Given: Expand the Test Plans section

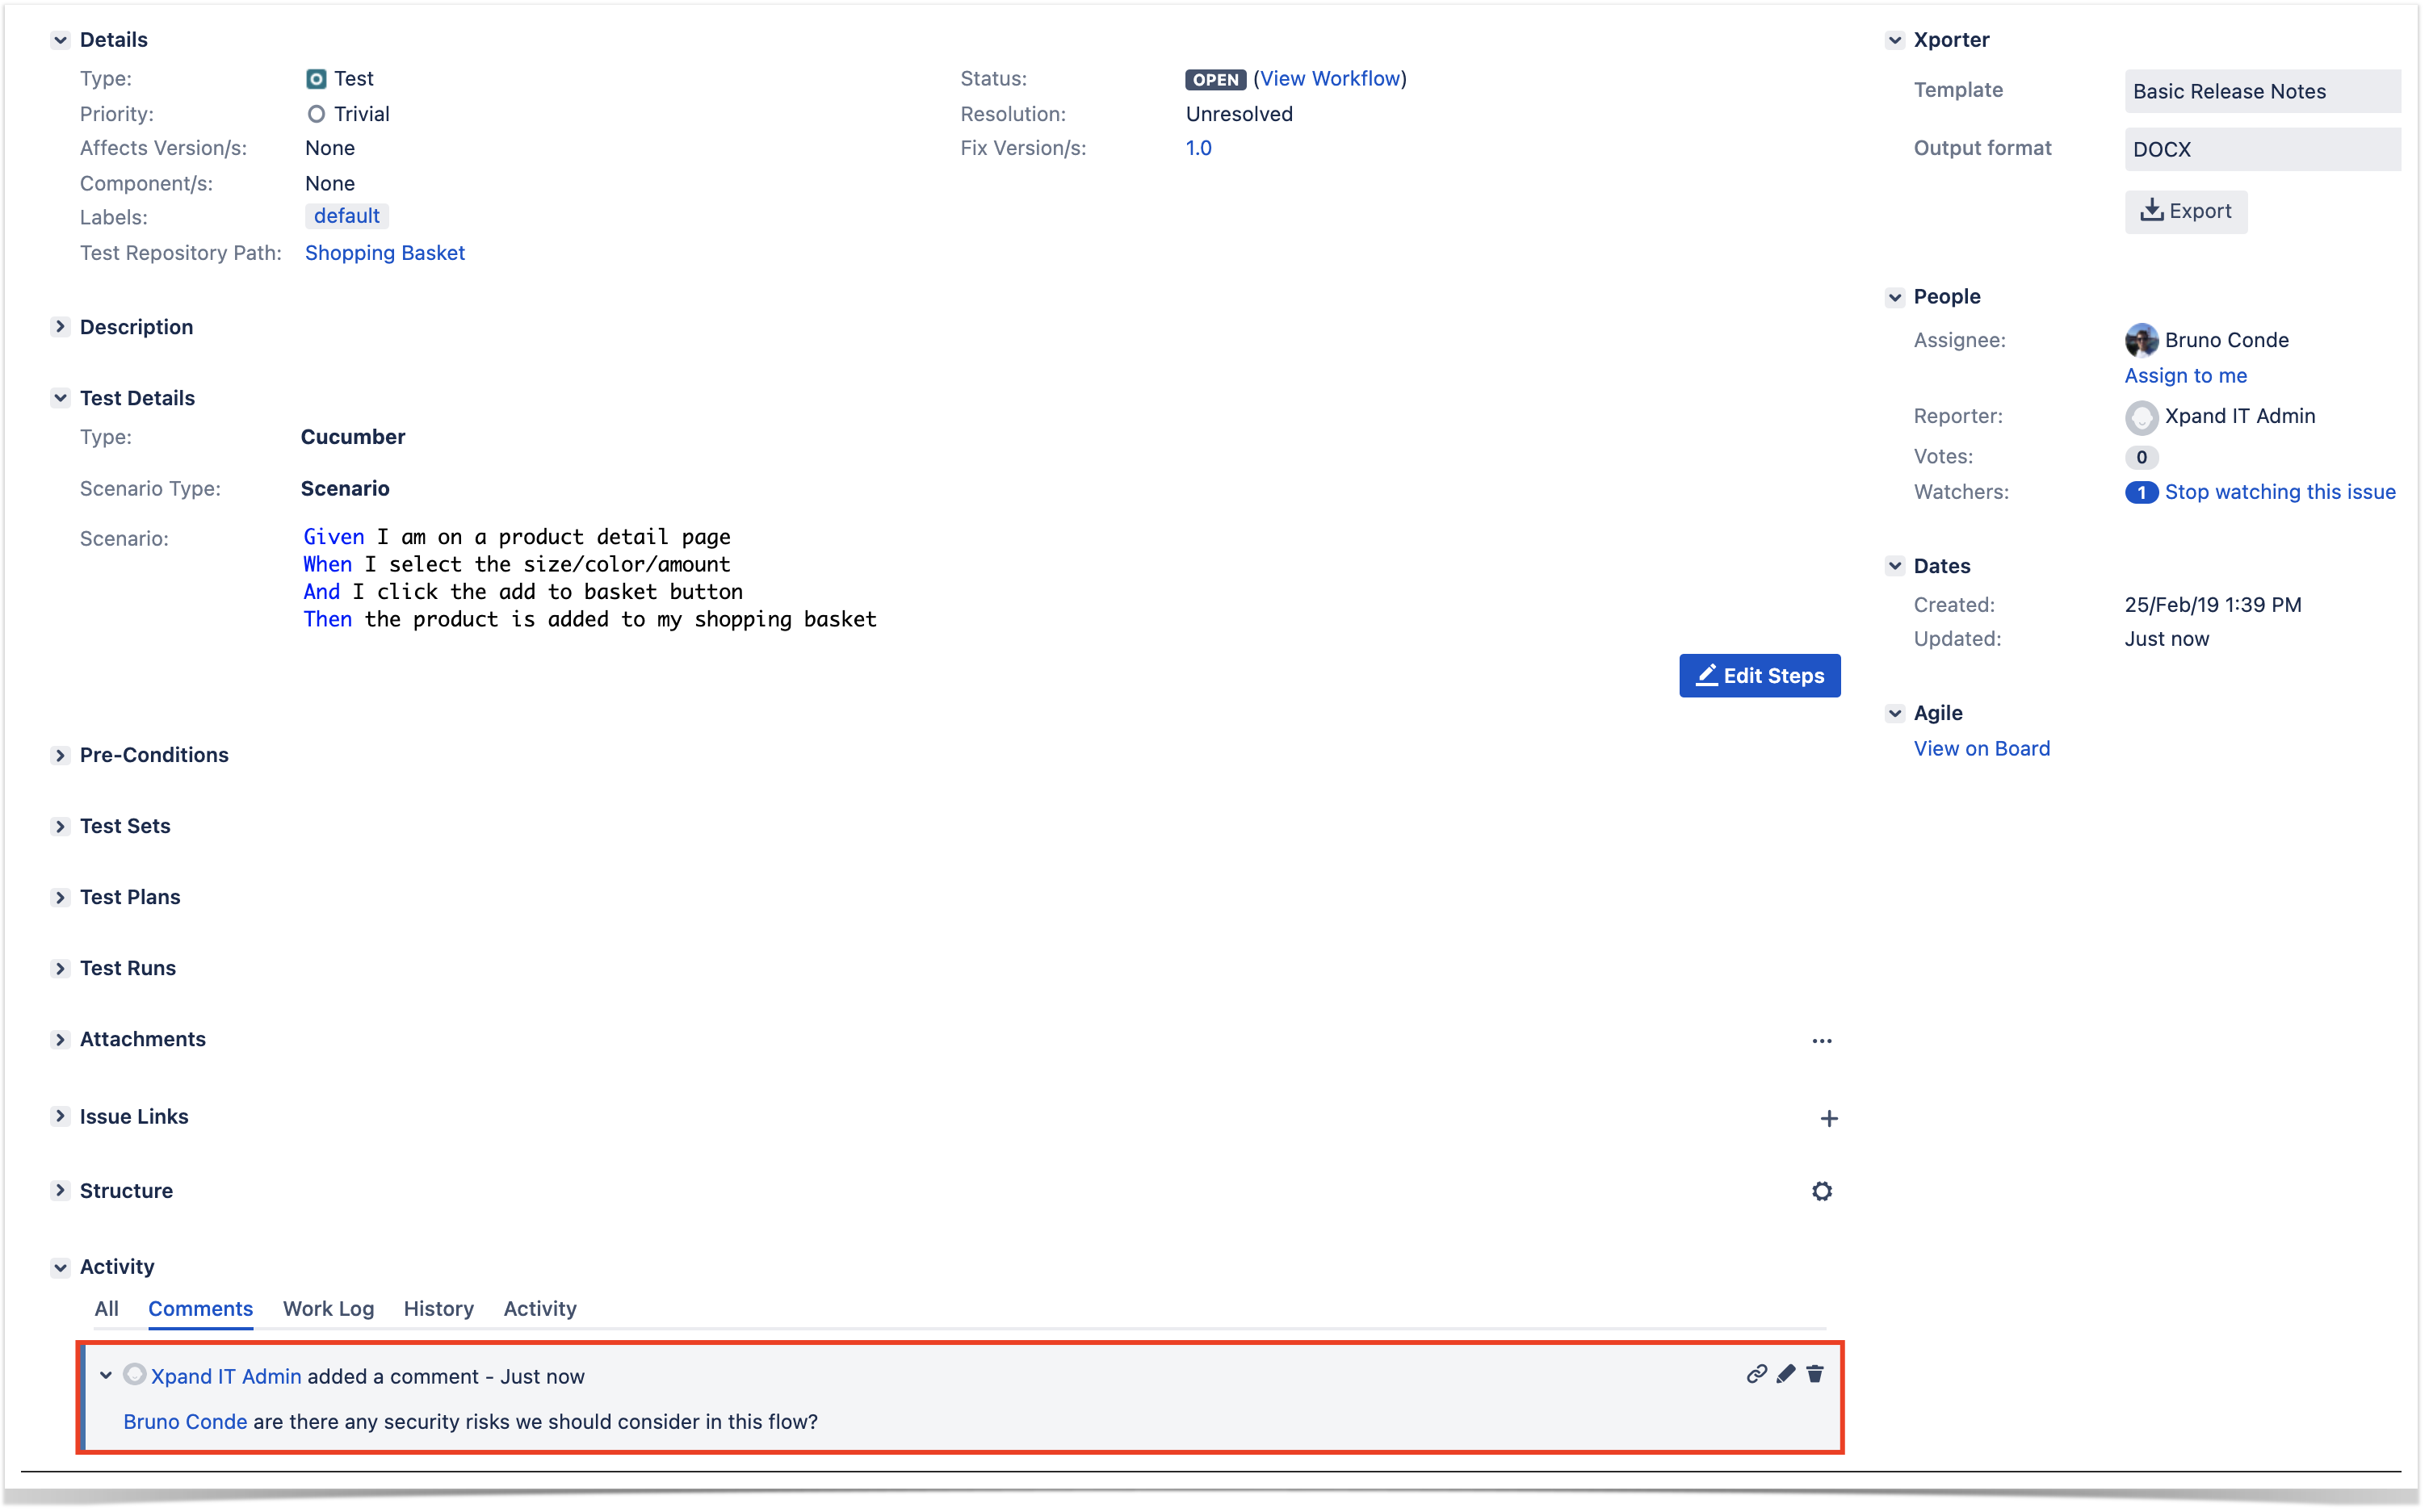Looking at the screenshot, I should pyautogui.click(x=60, y=898).
